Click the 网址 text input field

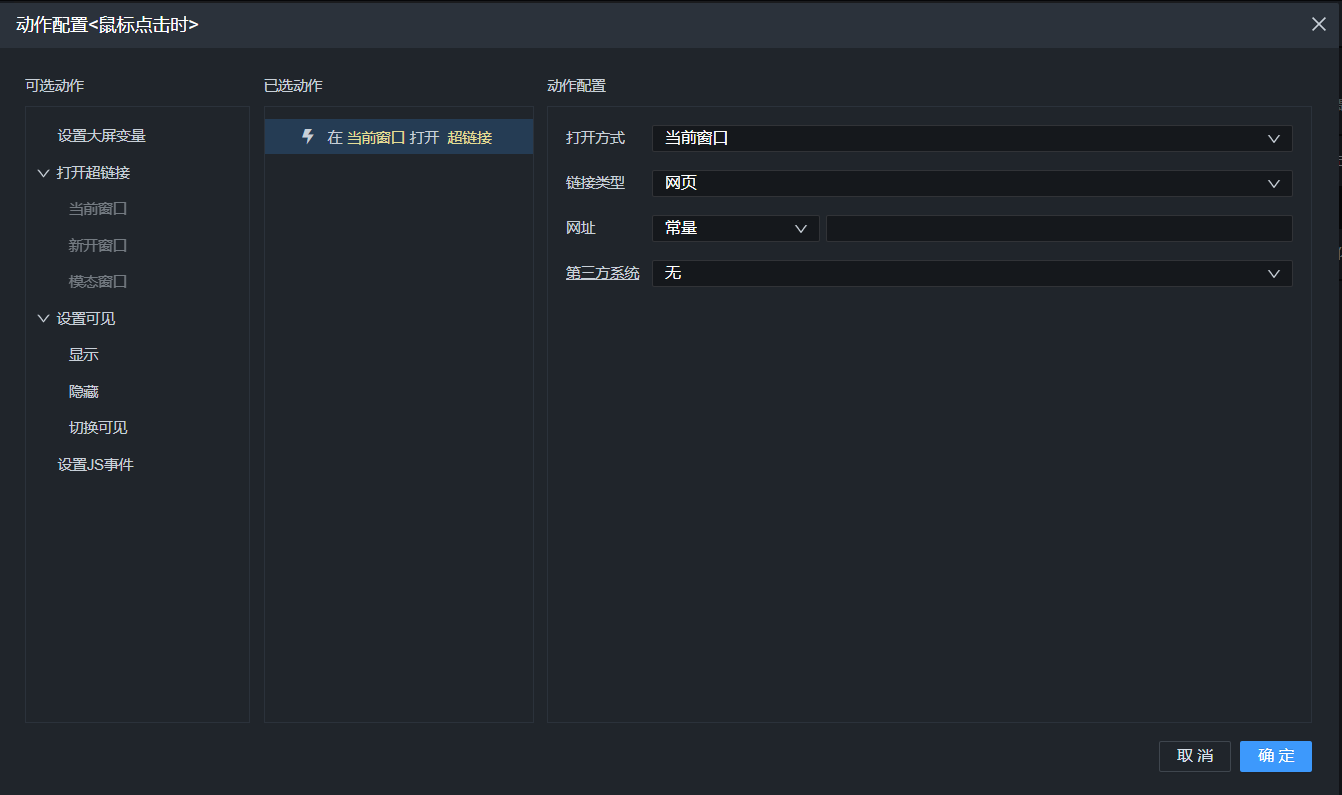[1058, 228]
